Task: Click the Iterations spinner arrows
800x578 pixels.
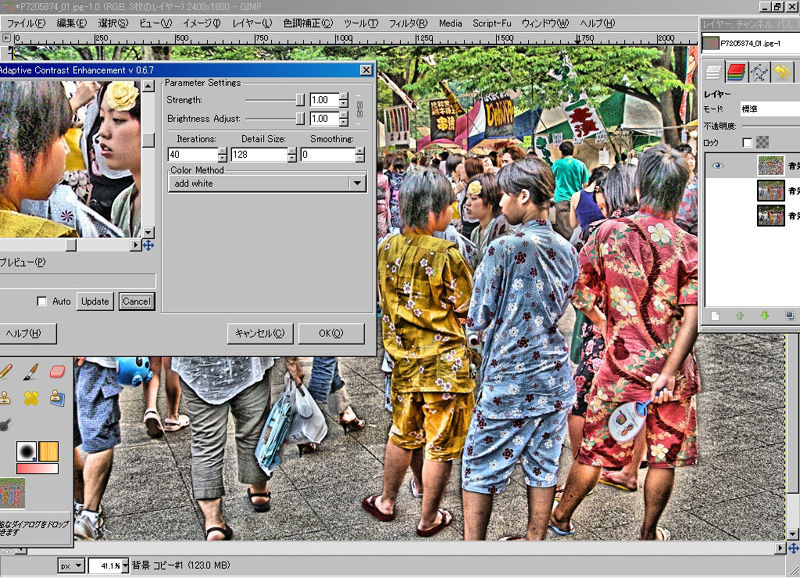Action: pyautogui.click(x=222, y=155)
